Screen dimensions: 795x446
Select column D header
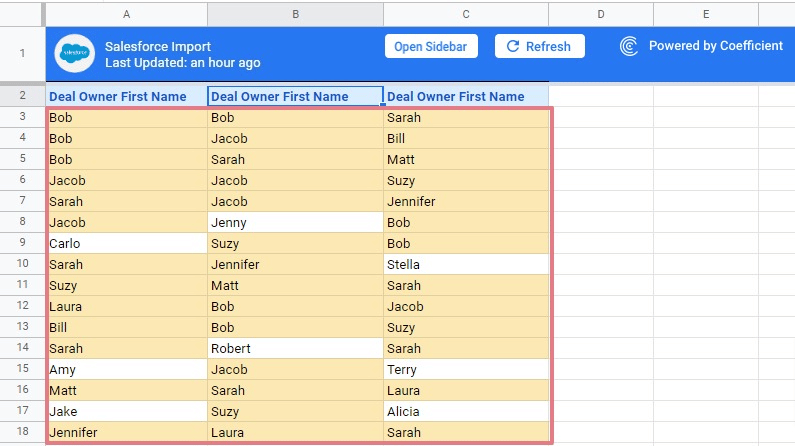pyautogui.click(x=600, y=14)
